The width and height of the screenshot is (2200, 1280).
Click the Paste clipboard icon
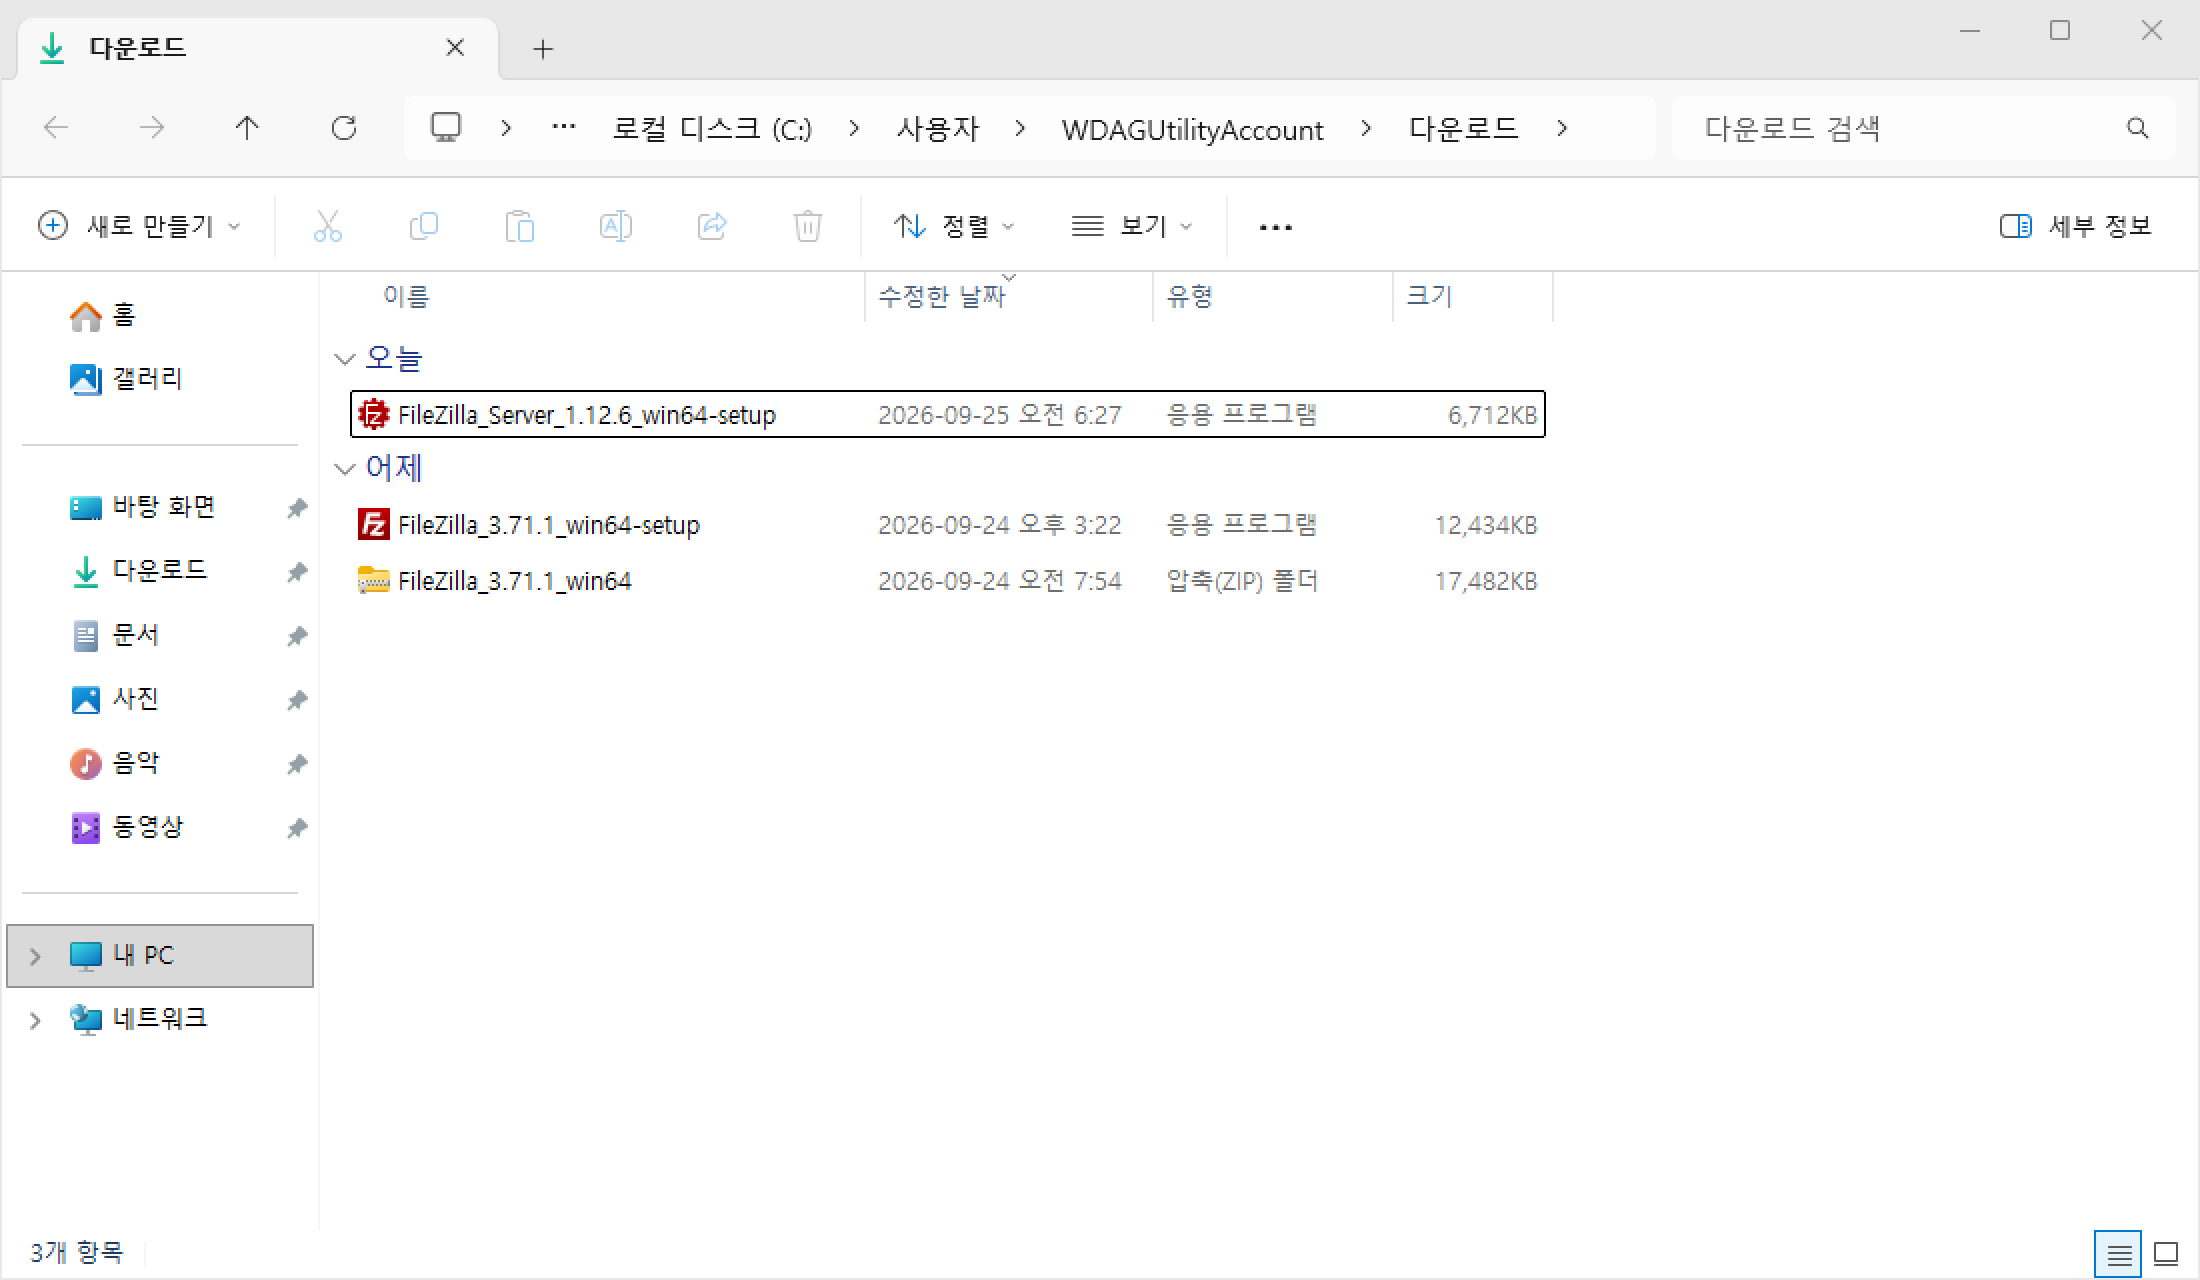click(x=519, y=226)
